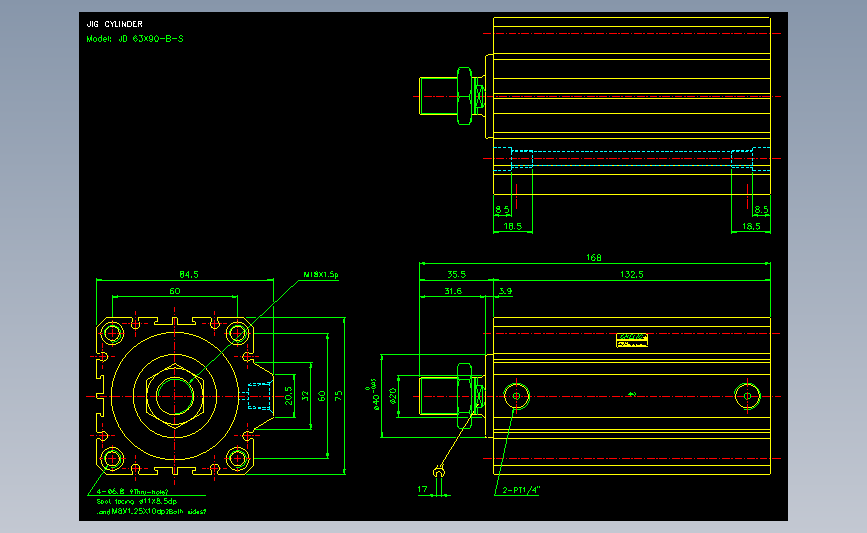
Task: Click the 35.5 dimension value
Action: [x=456, y=274]
